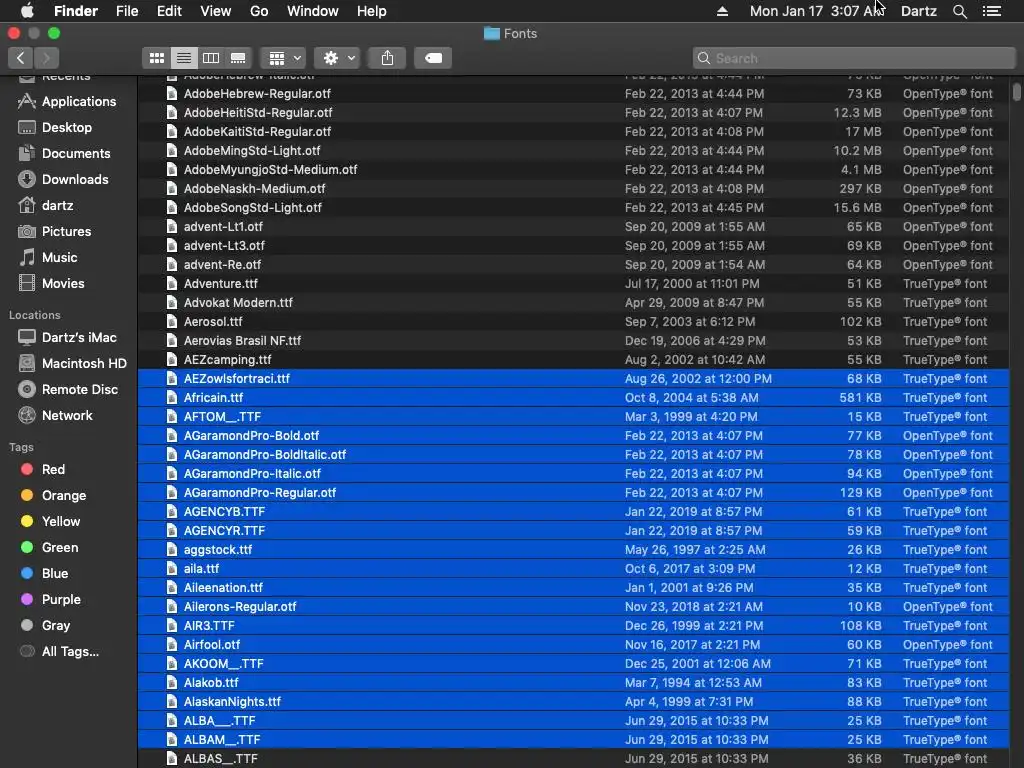
Task: Click the eject icon in menu bar
Action: [x=722, y=11]
